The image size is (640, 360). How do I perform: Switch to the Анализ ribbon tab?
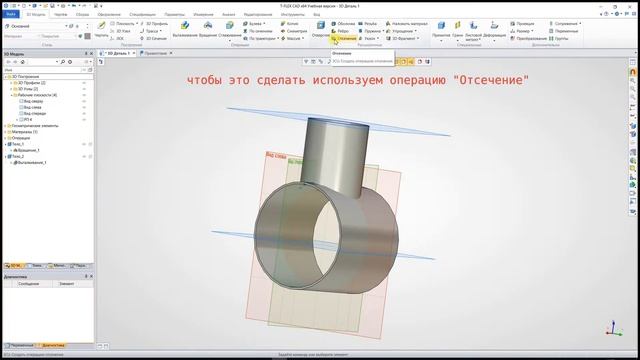[x=228, y=14]
